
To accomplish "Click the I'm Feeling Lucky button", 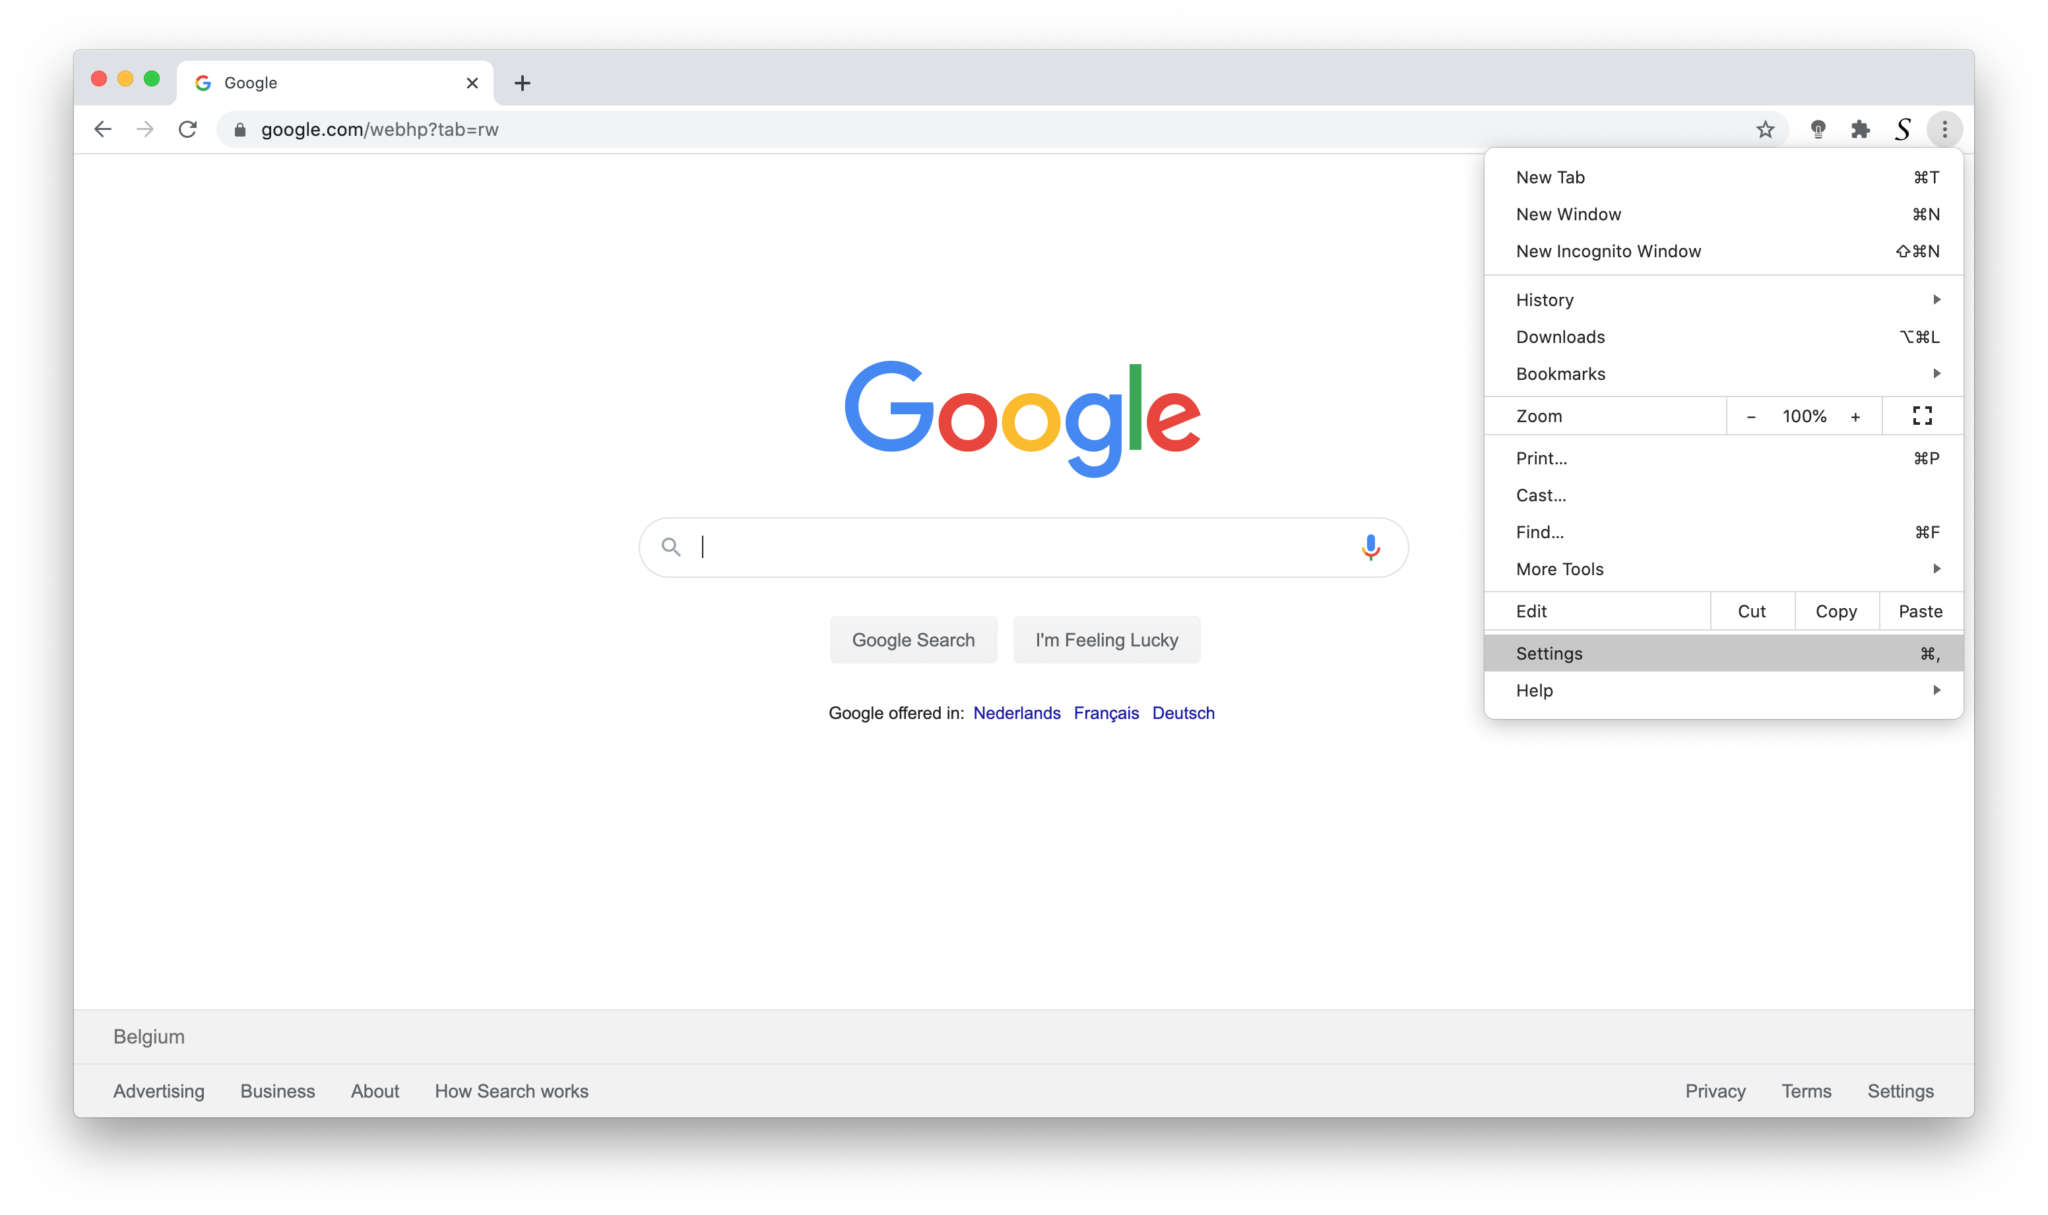I will point(1106,639).
